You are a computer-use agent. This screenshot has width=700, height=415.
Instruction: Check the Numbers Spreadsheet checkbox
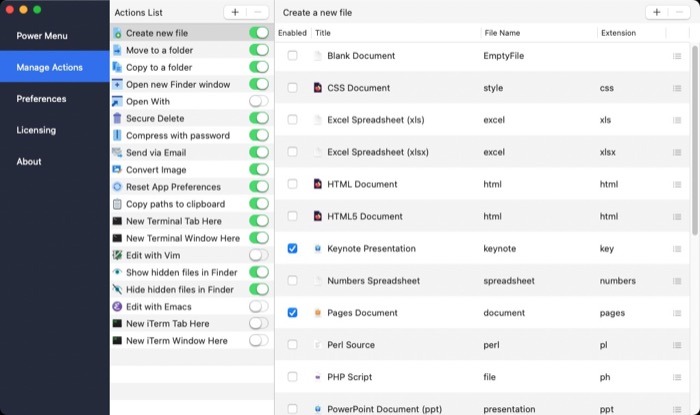292,280
